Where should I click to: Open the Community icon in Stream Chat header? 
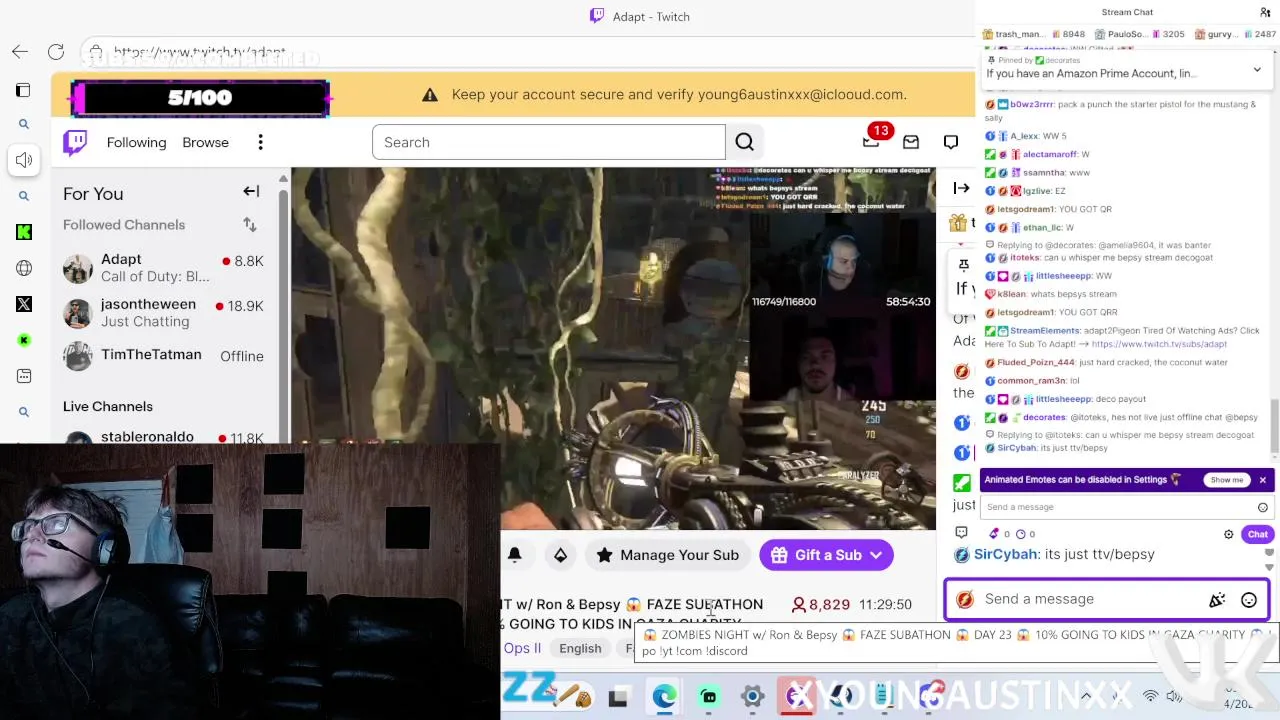point(1265,12)
